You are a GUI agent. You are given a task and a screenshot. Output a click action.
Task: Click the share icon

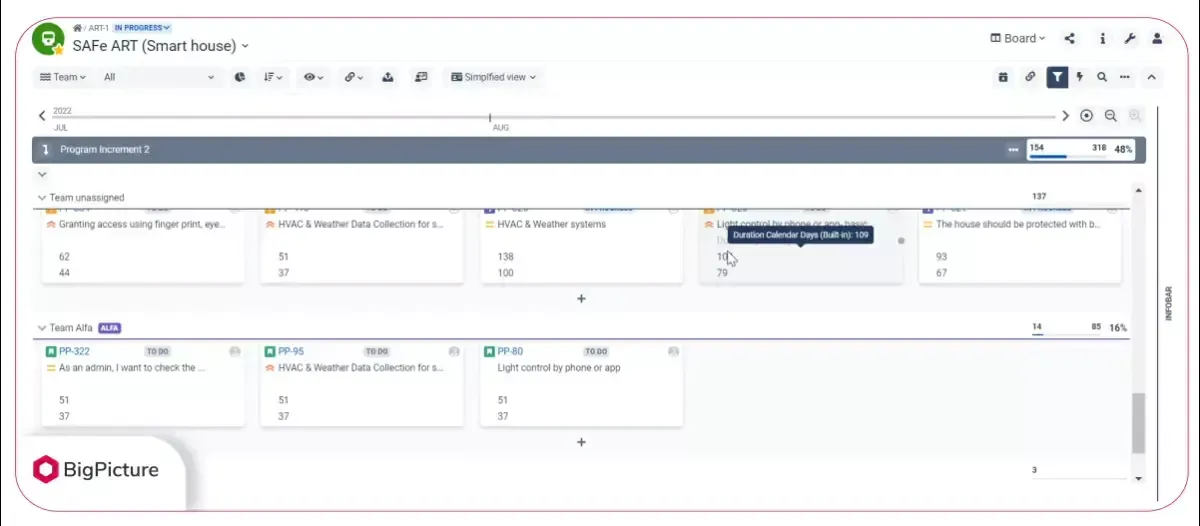tap(1070, 39)
